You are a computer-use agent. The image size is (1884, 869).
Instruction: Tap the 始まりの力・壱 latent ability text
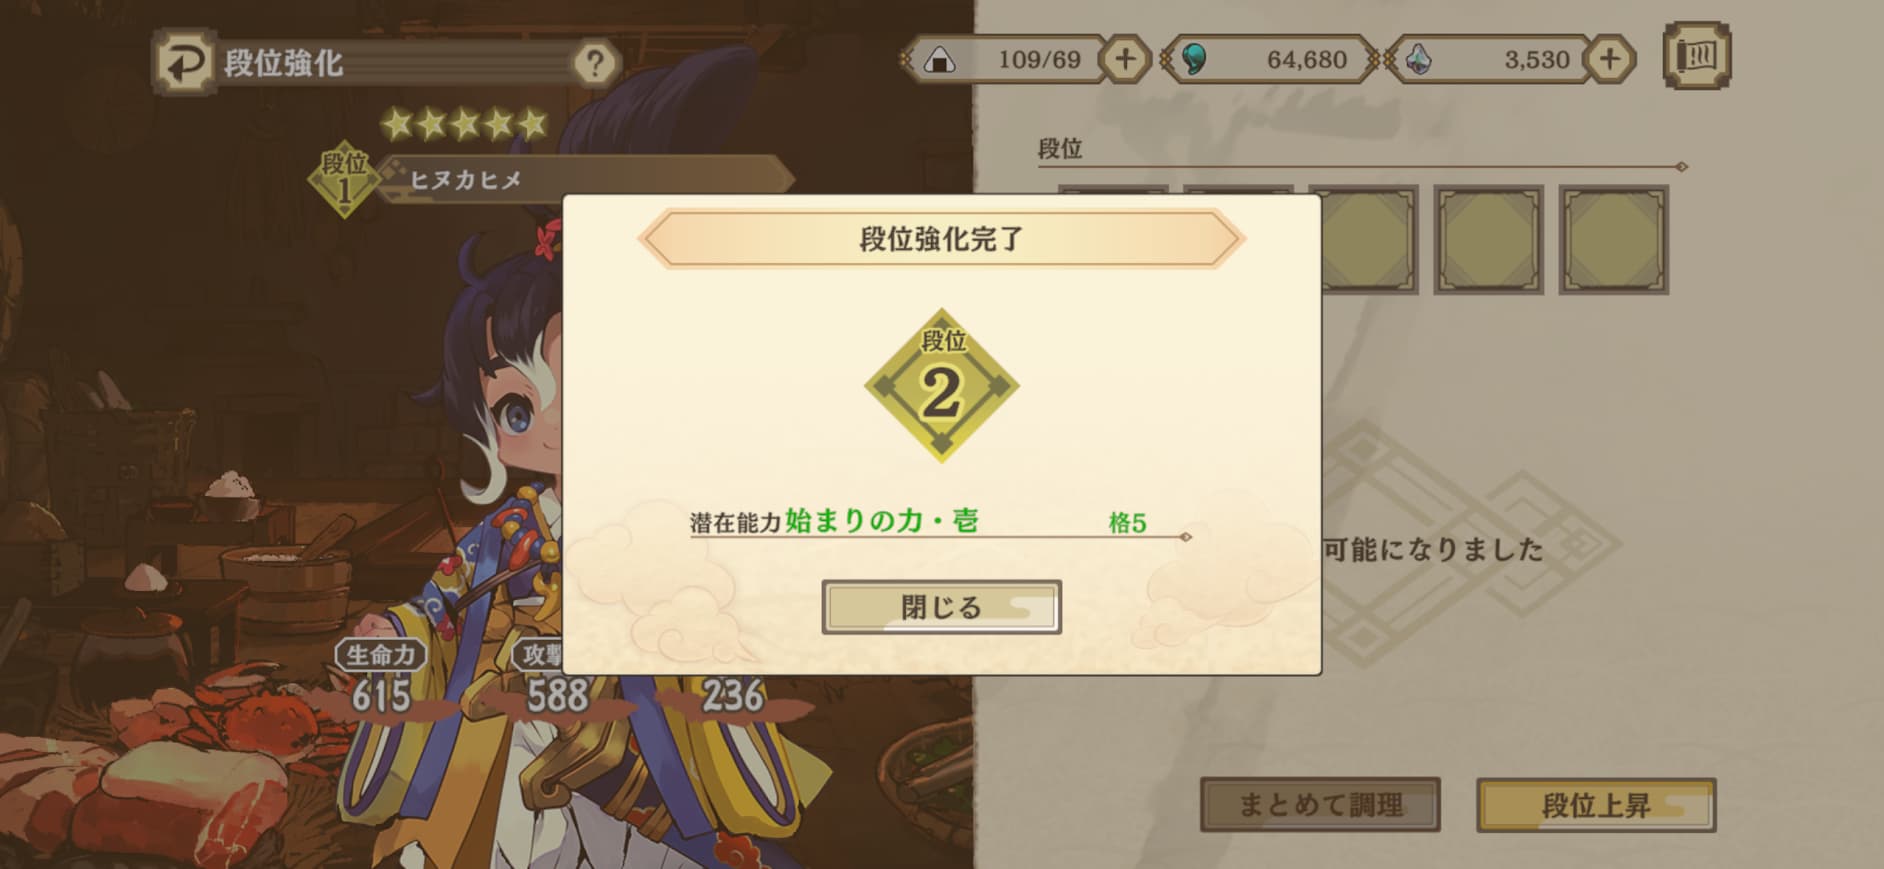(x=882, y=521)
